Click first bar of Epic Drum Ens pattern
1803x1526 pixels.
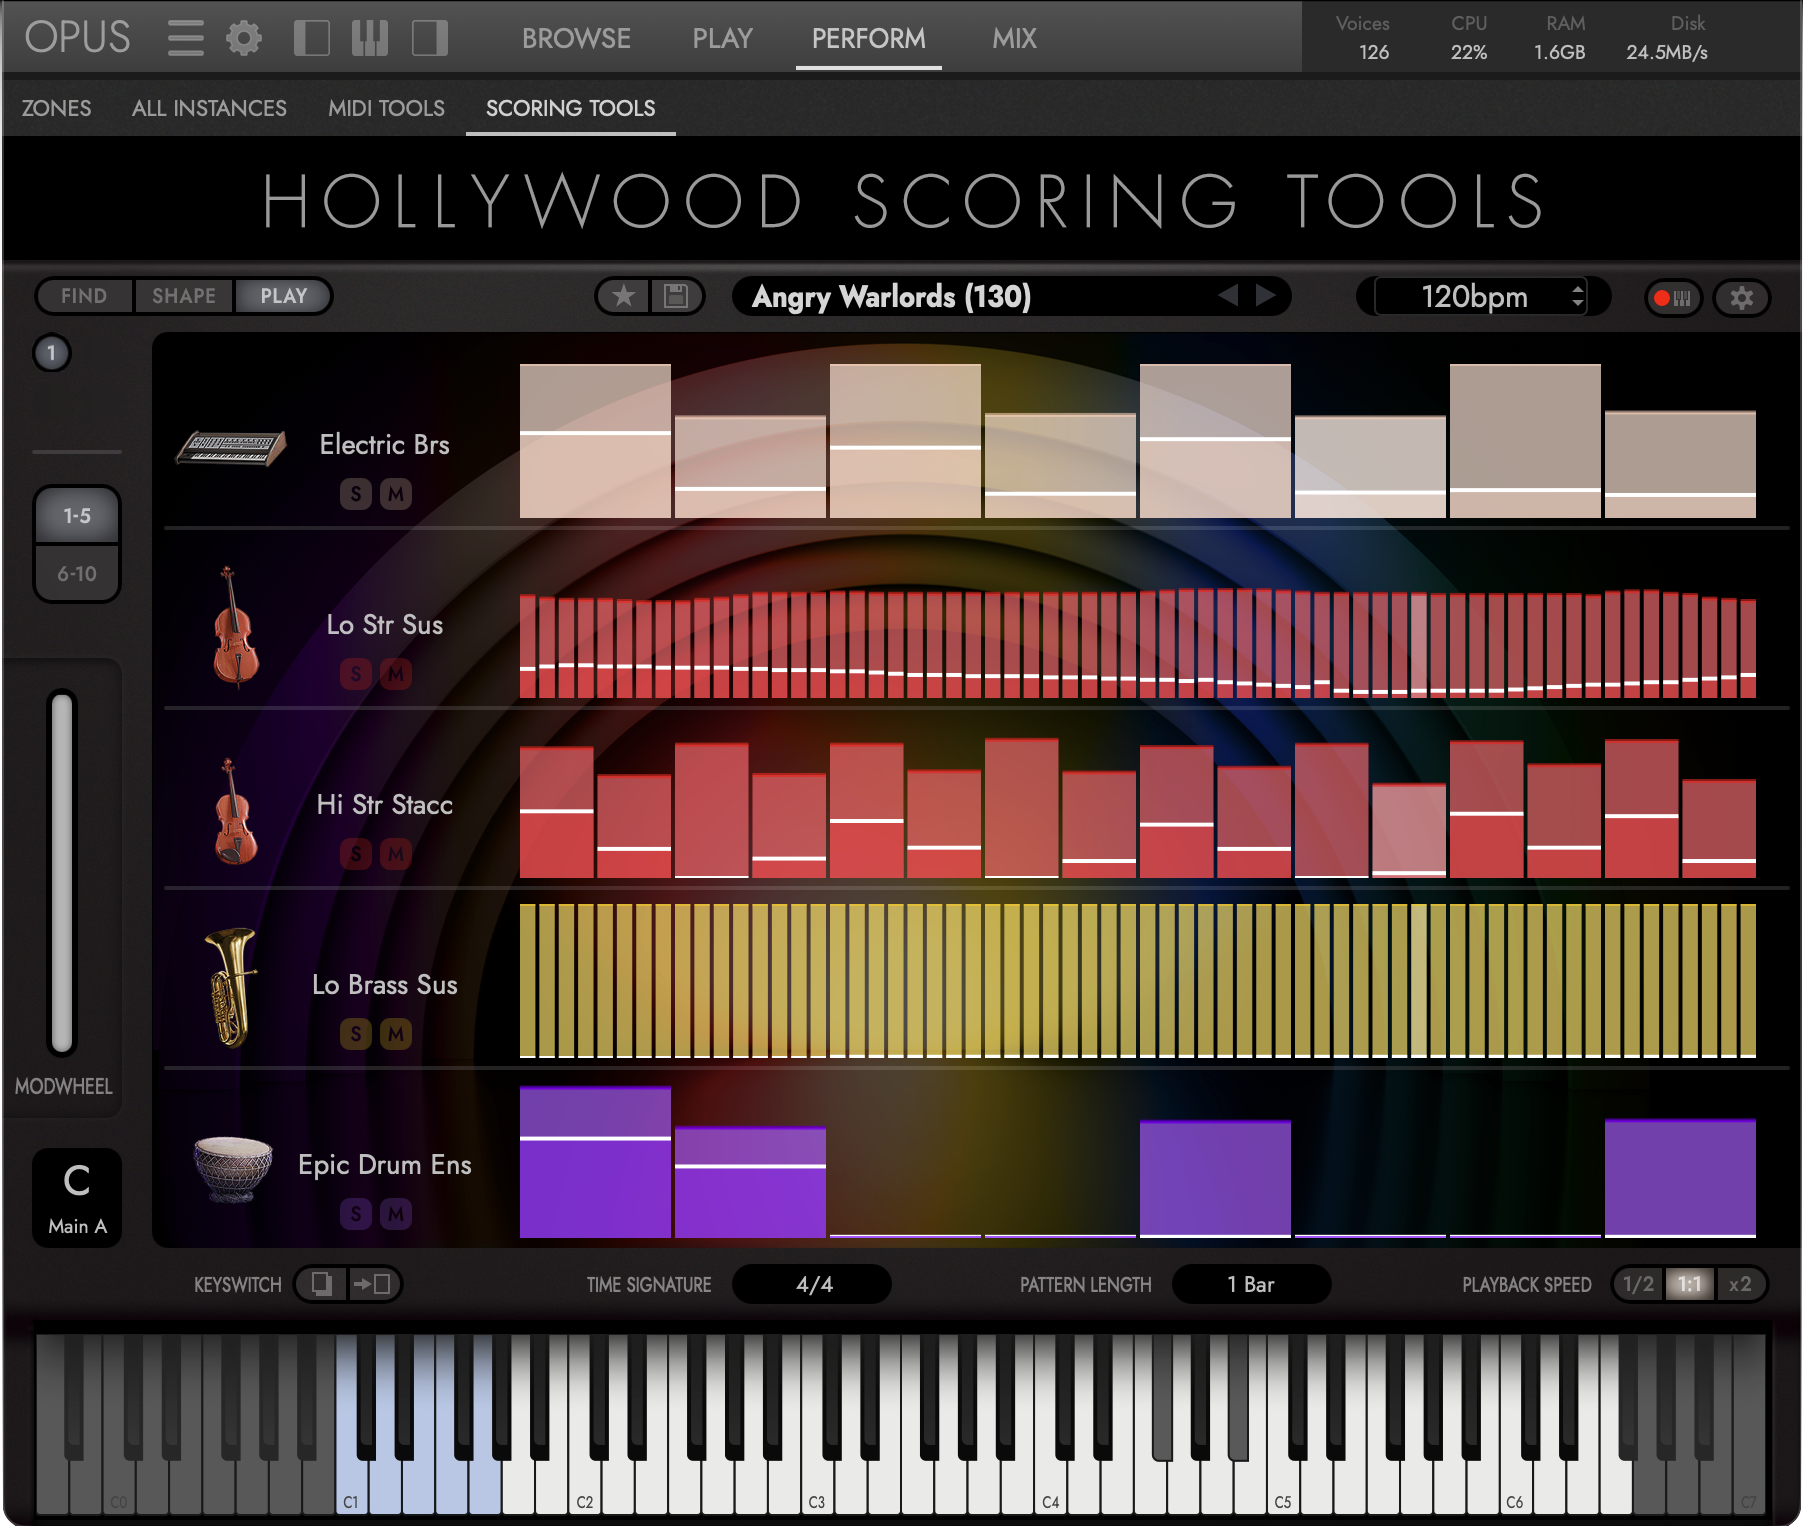pos(595,1162)
